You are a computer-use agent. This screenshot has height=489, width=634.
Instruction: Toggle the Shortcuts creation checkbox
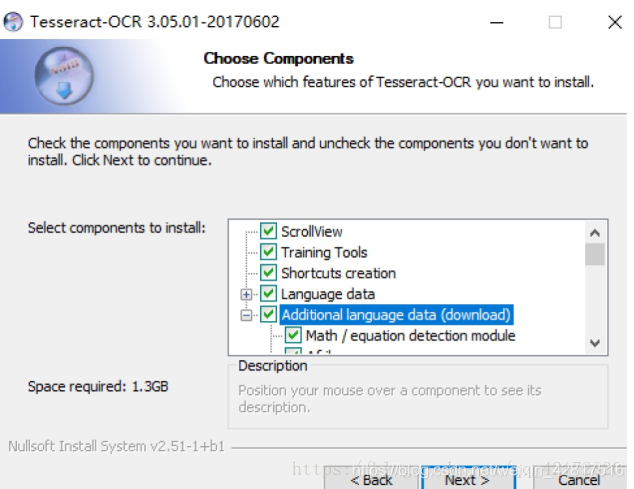pos(268,273)
